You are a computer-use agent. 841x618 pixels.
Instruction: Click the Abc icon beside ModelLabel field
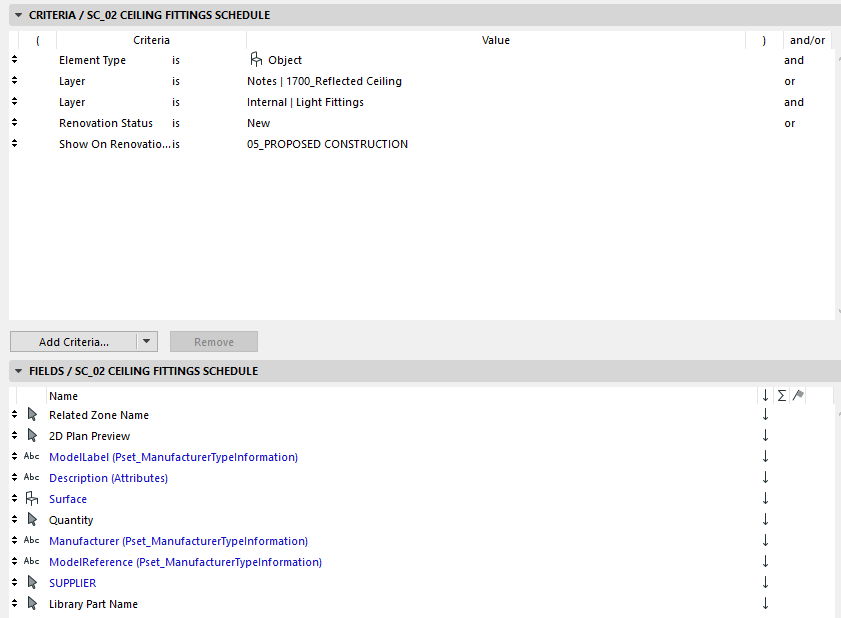(x=31, y=456)
